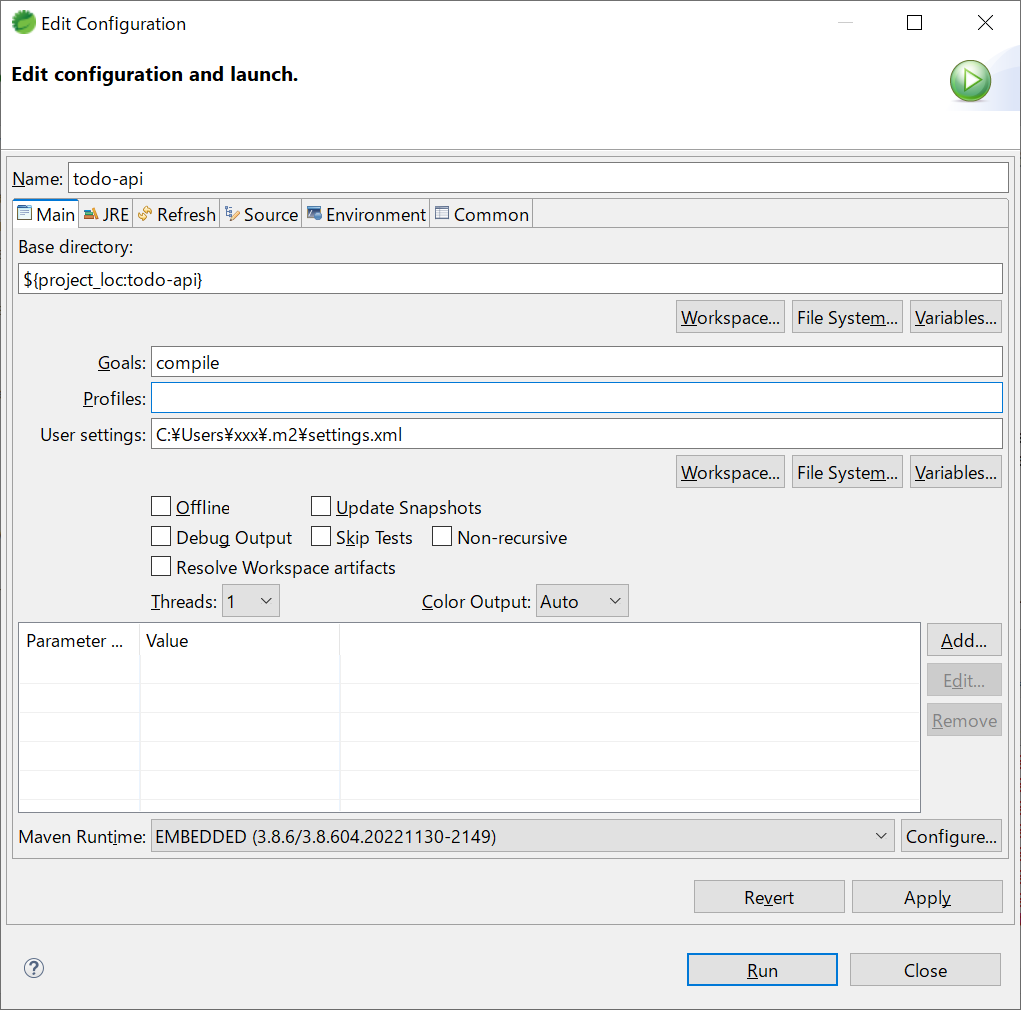The width and height of the screenshot is (1021, 1010).
Task: Click Configure... next to Maven Runtime
Action: [950, 836]
